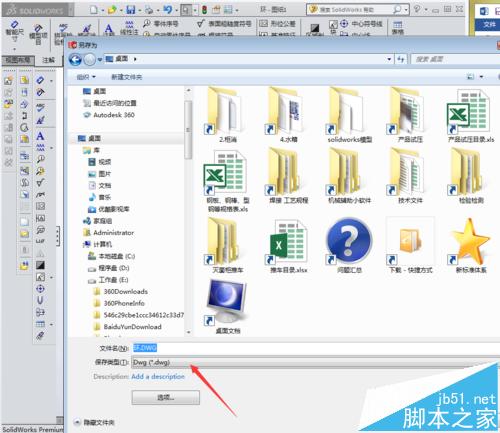
Task: Click the Options (选项...) button
Action: pos(166,397)
